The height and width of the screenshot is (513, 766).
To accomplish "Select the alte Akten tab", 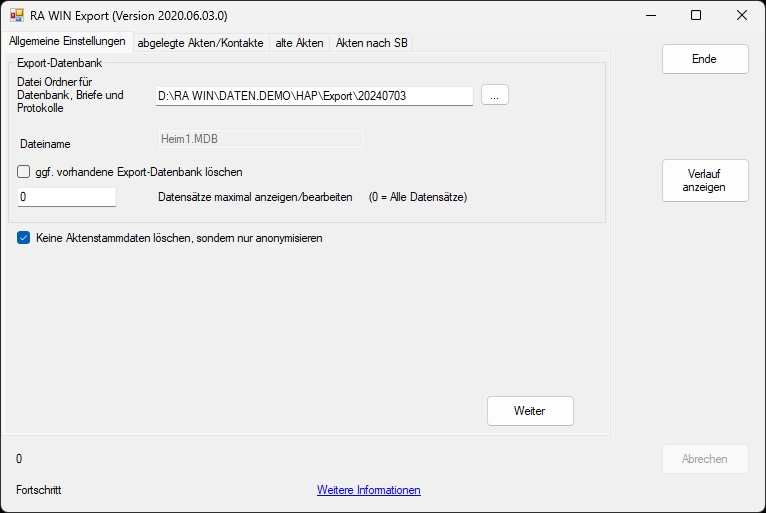I will click(x=299, y=43).
